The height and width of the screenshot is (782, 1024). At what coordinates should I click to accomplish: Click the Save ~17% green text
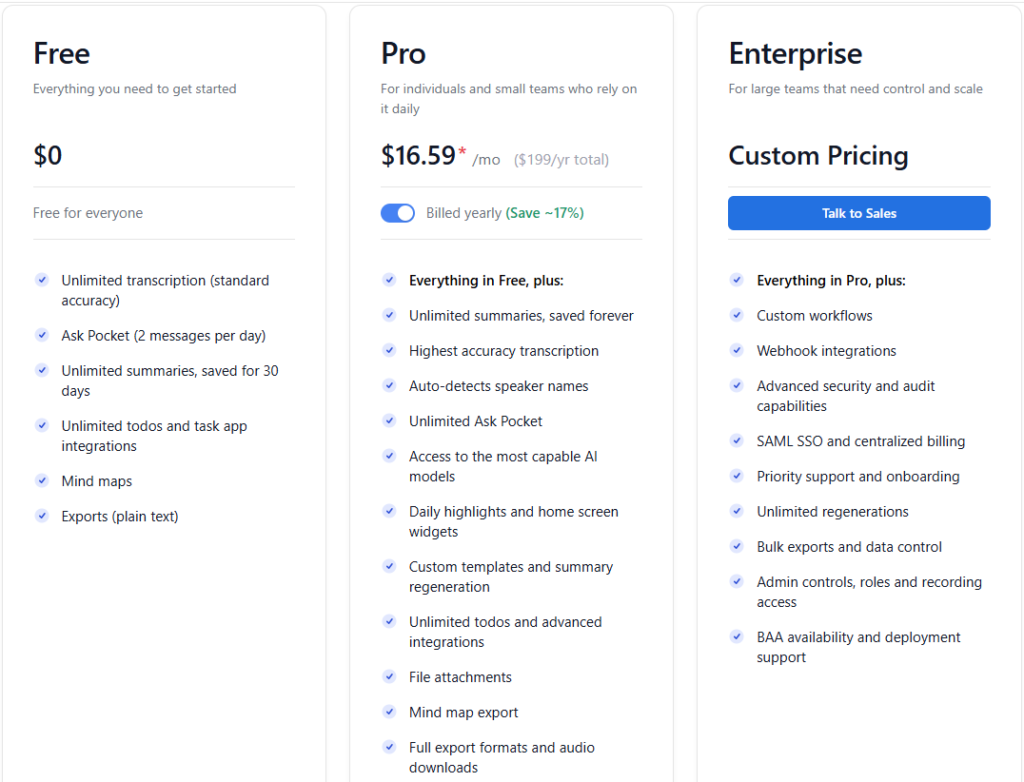[x=545, y=213]
